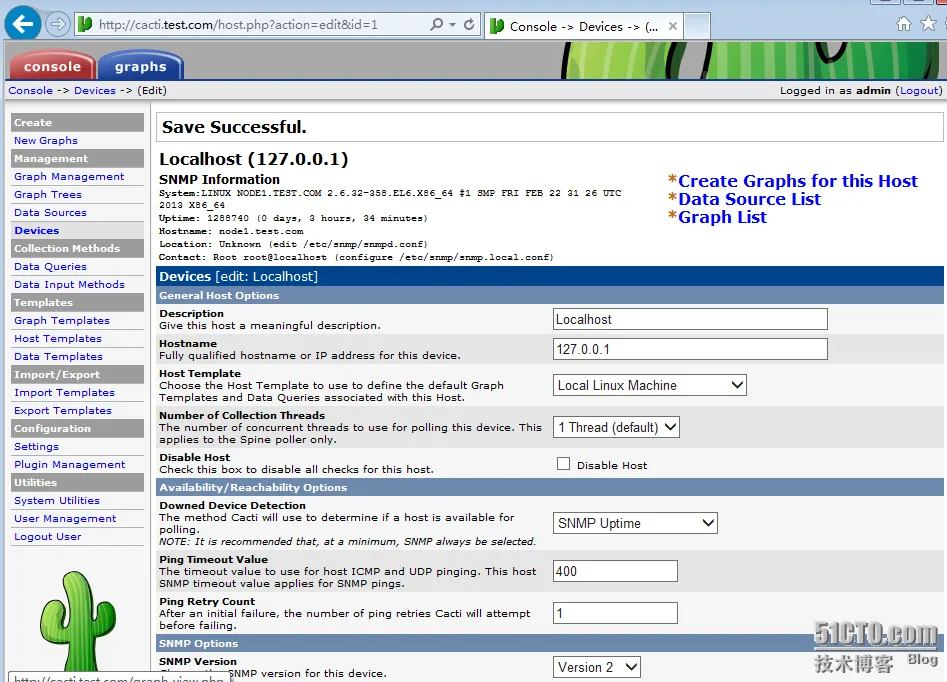
Task: Click the Availability/Reachability Options section header
Action: click(550, 487)
